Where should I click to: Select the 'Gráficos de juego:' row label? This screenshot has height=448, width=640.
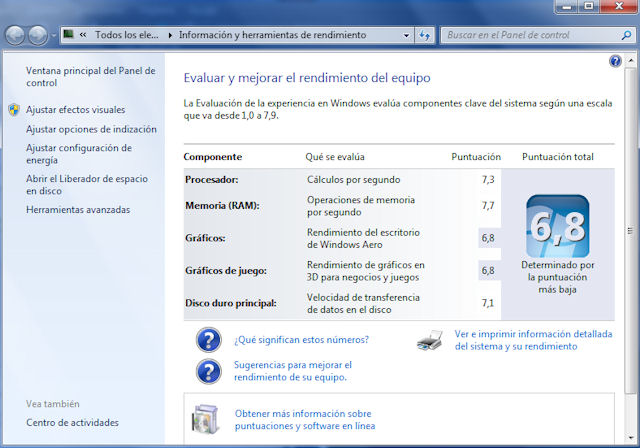[226, 271]
